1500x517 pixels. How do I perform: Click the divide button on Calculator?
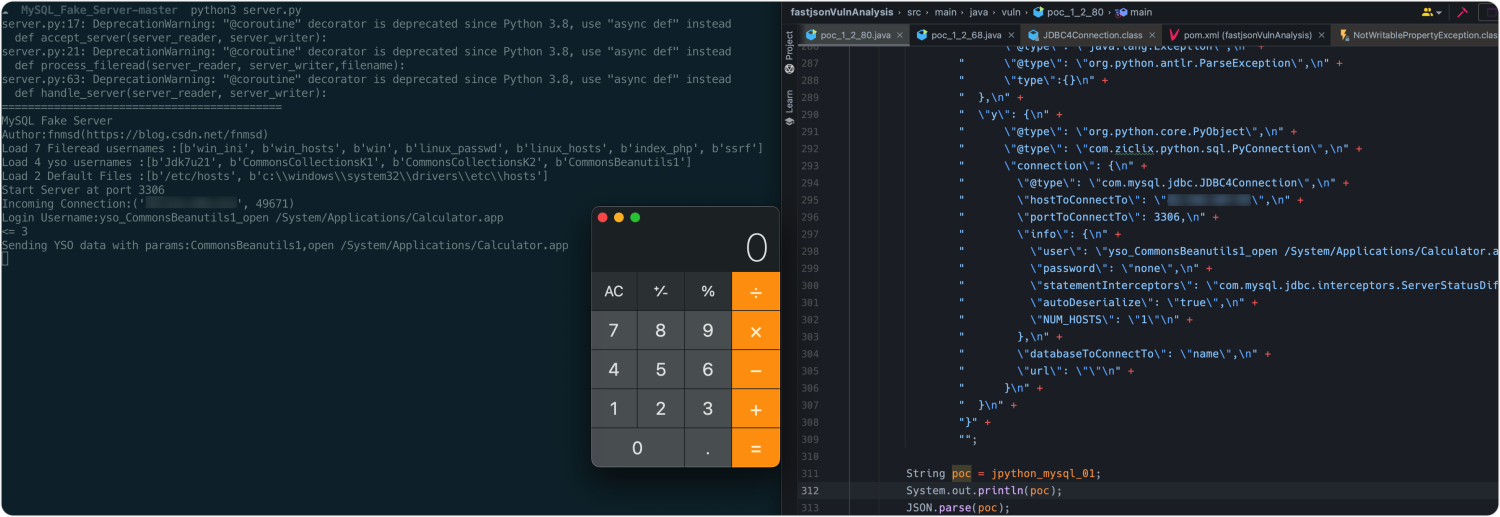click(756, 291)
